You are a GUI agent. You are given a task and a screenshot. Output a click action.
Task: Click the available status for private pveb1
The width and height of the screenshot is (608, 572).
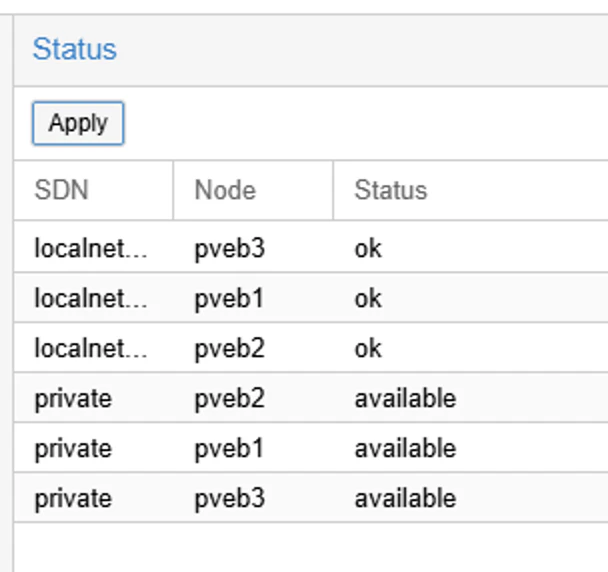point(405,448)
